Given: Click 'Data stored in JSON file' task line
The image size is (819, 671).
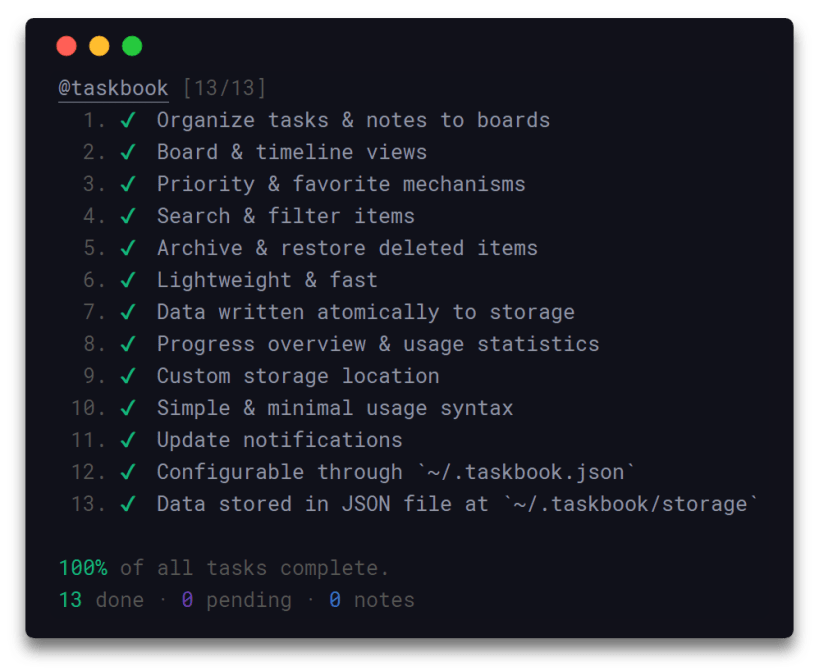Looking at the screenshot, I should [x=457, y=504].
